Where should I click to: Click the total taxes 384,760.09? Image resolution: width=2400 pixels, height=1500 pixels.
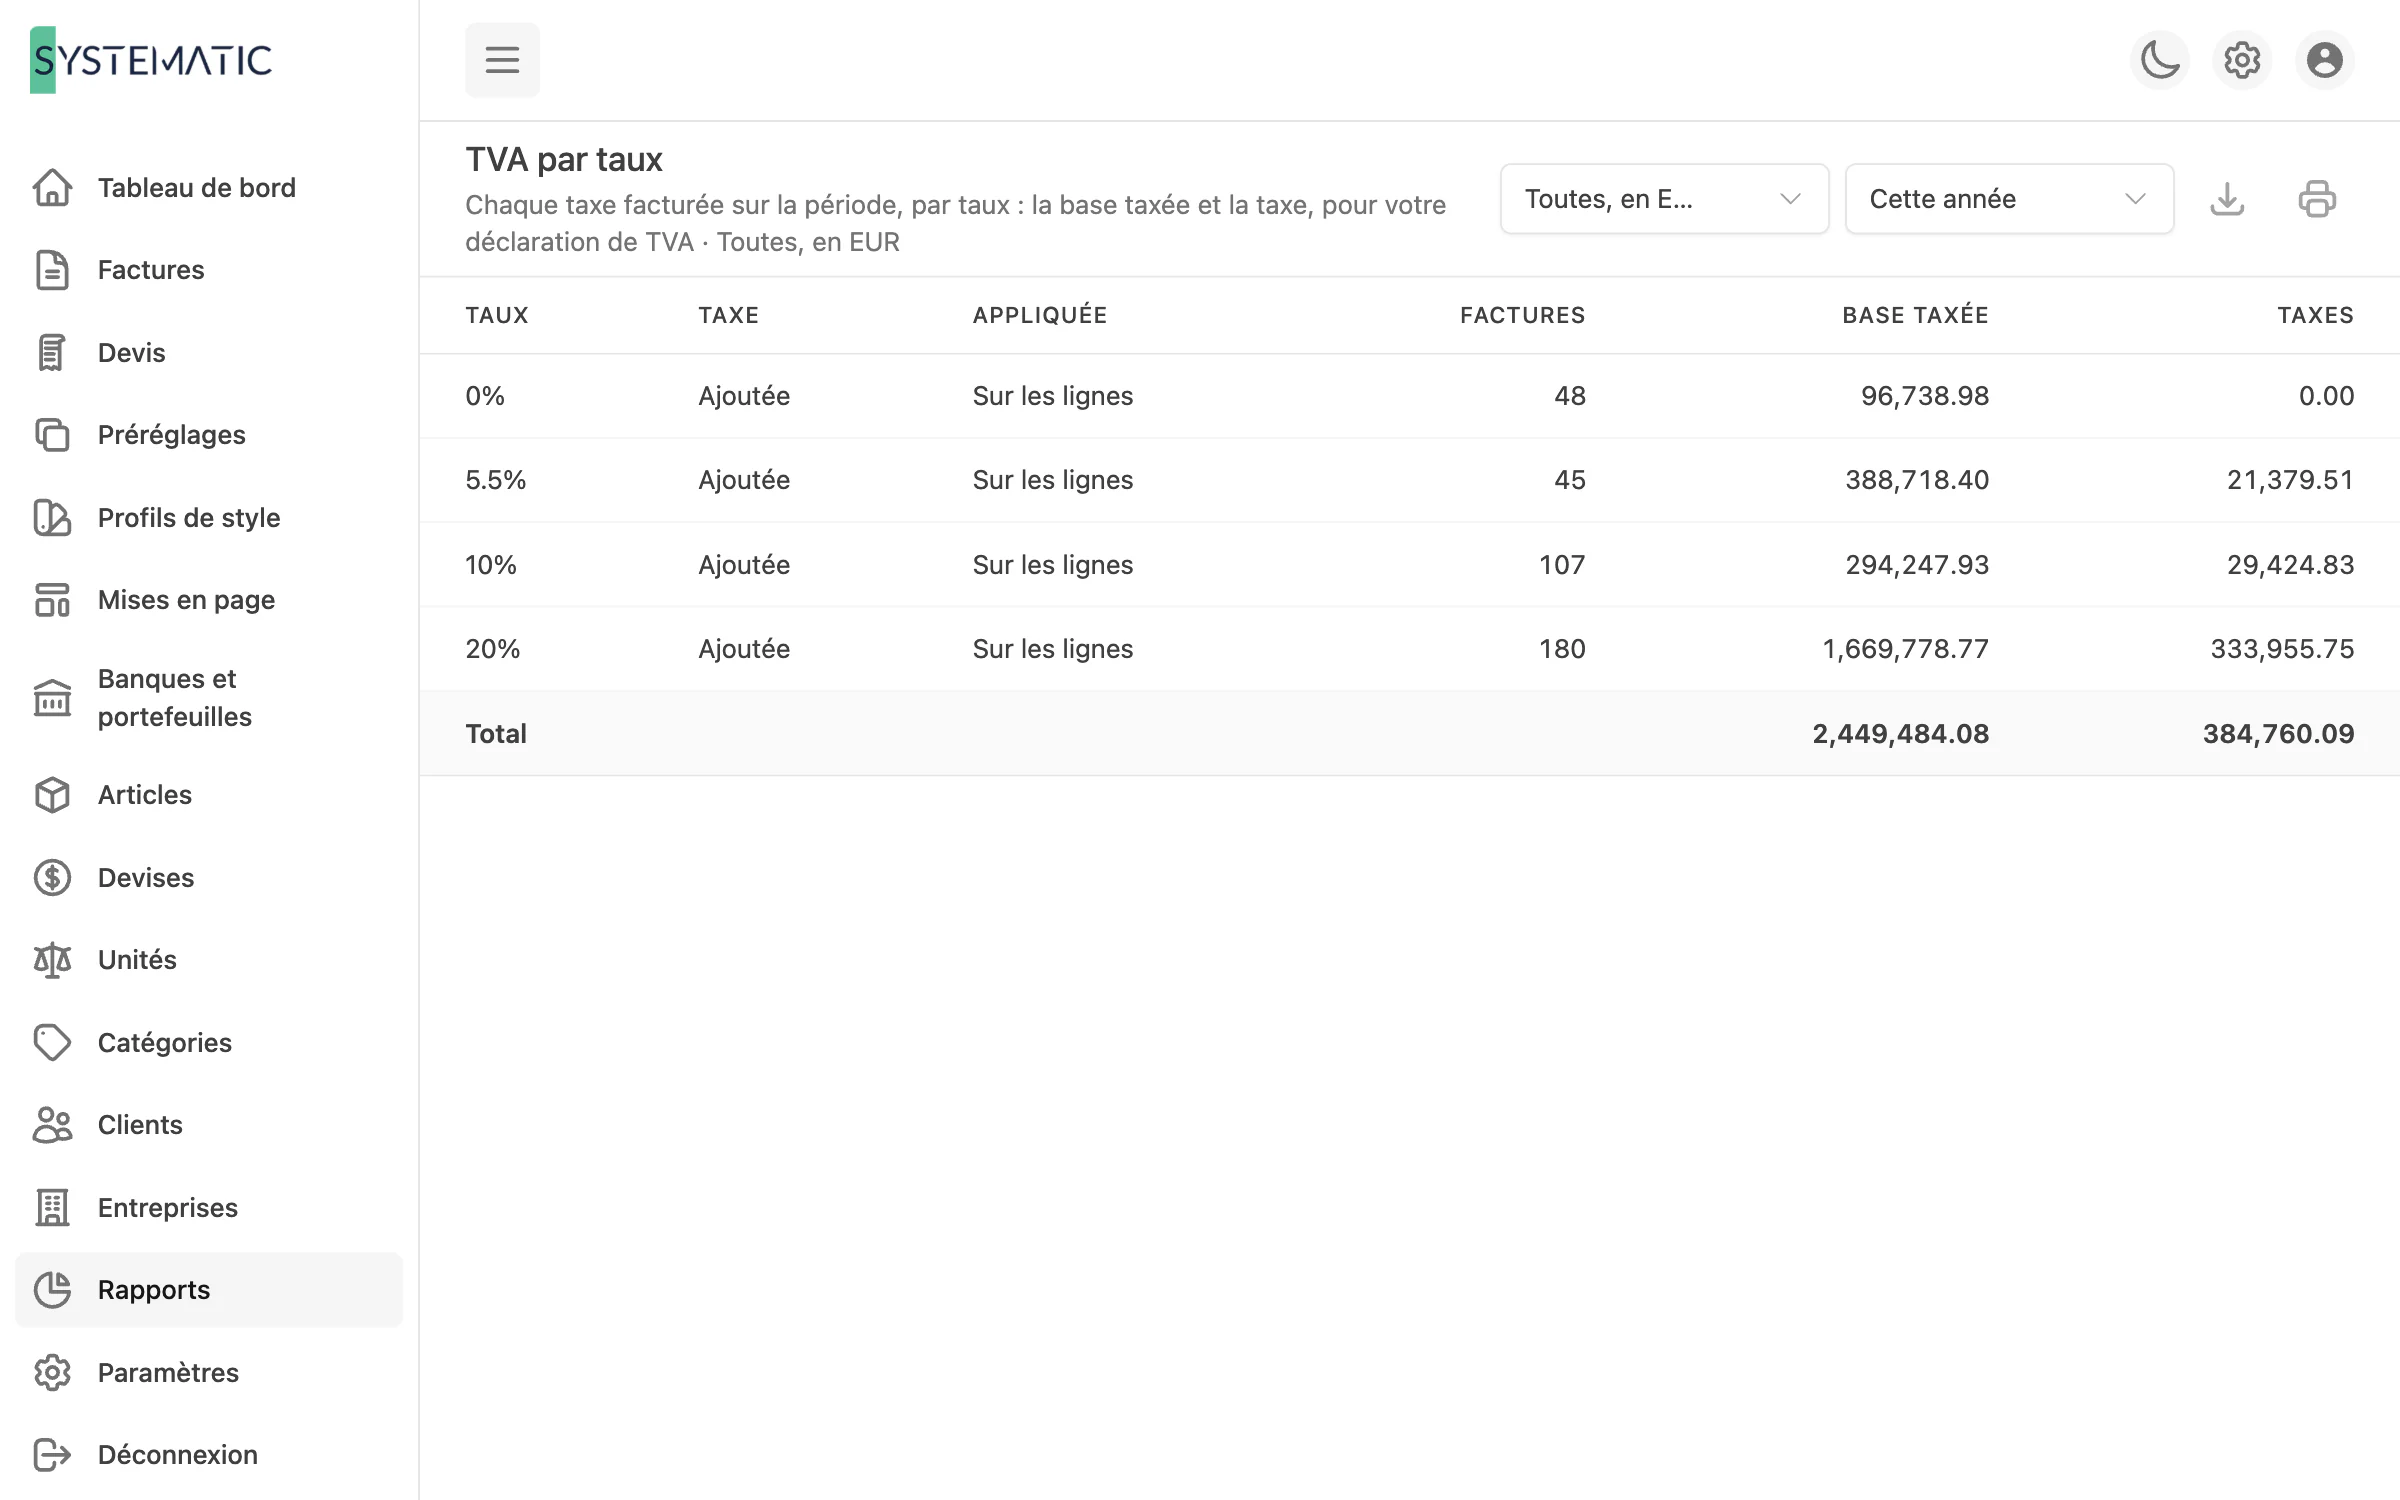[x=2278, y=734]
